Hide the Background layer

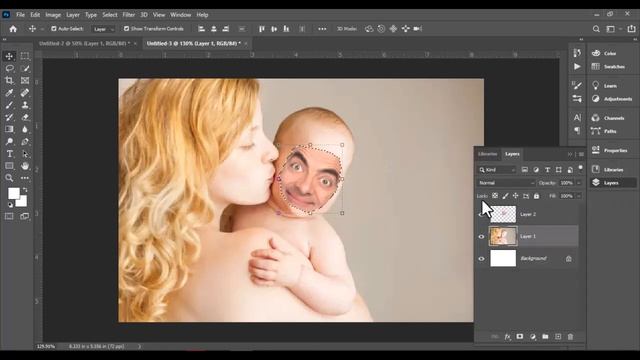coord(481,258)
